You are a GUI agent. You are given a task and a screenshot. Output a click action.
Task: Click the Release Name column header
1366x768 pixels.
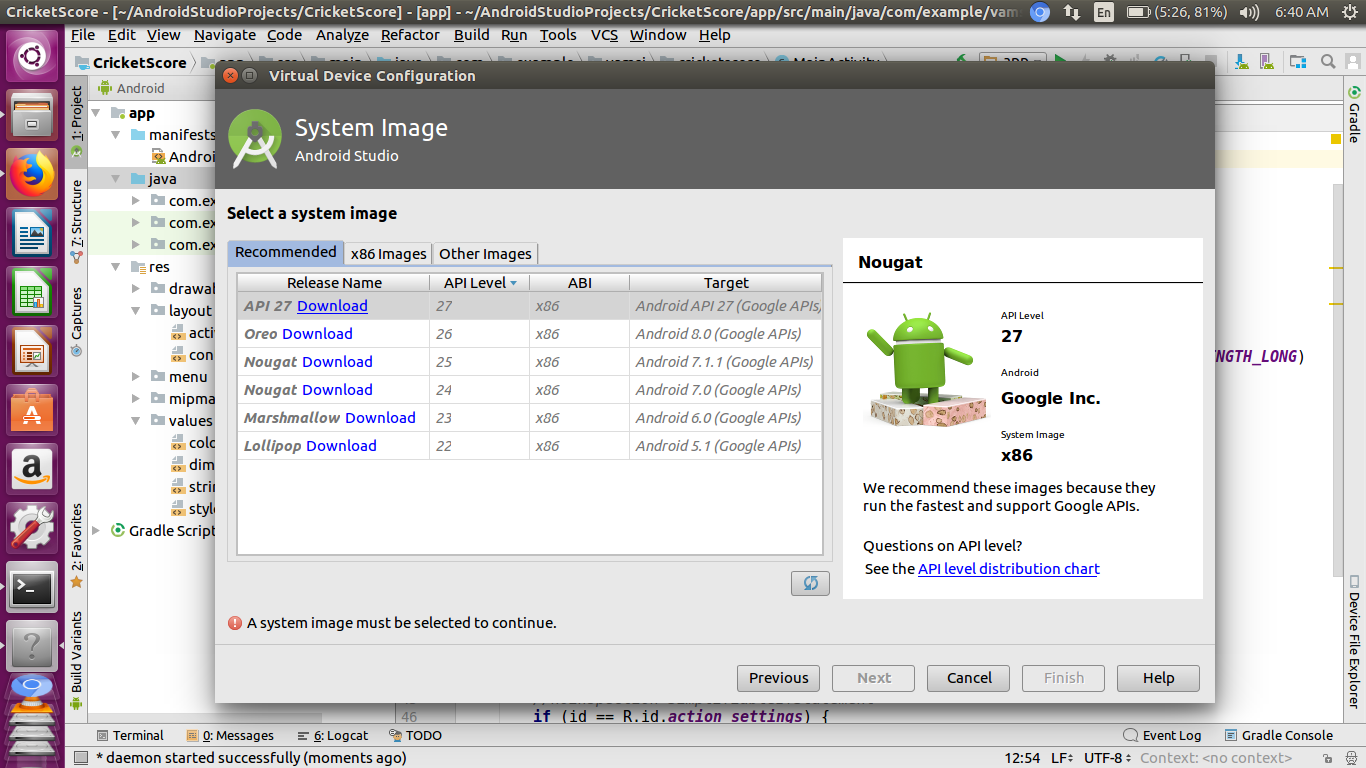coord(334,283)
